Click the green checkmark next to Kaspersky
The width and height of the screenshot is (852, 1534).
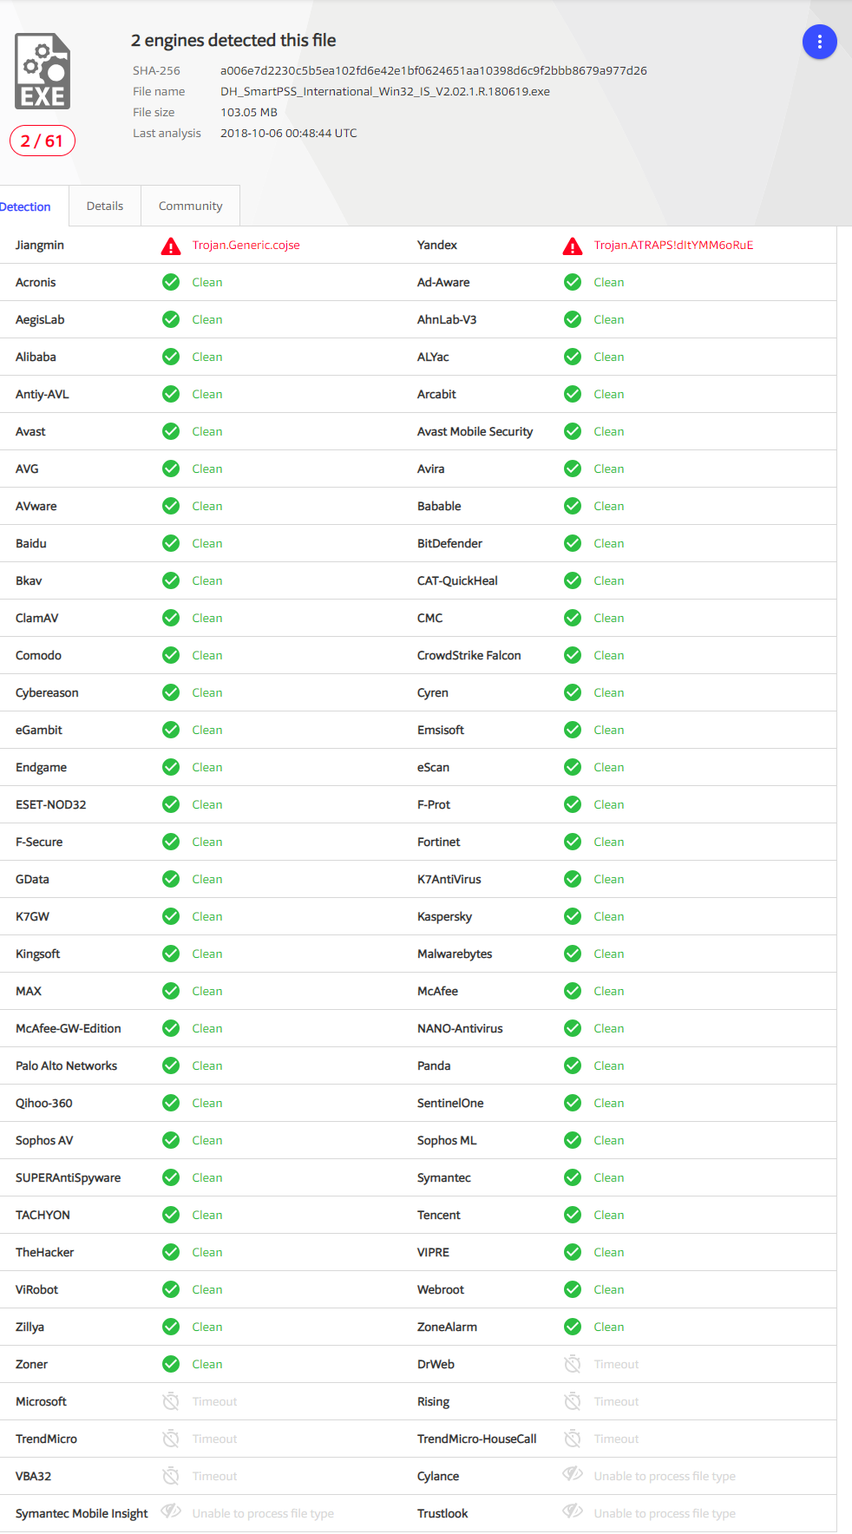pos(572,917)
